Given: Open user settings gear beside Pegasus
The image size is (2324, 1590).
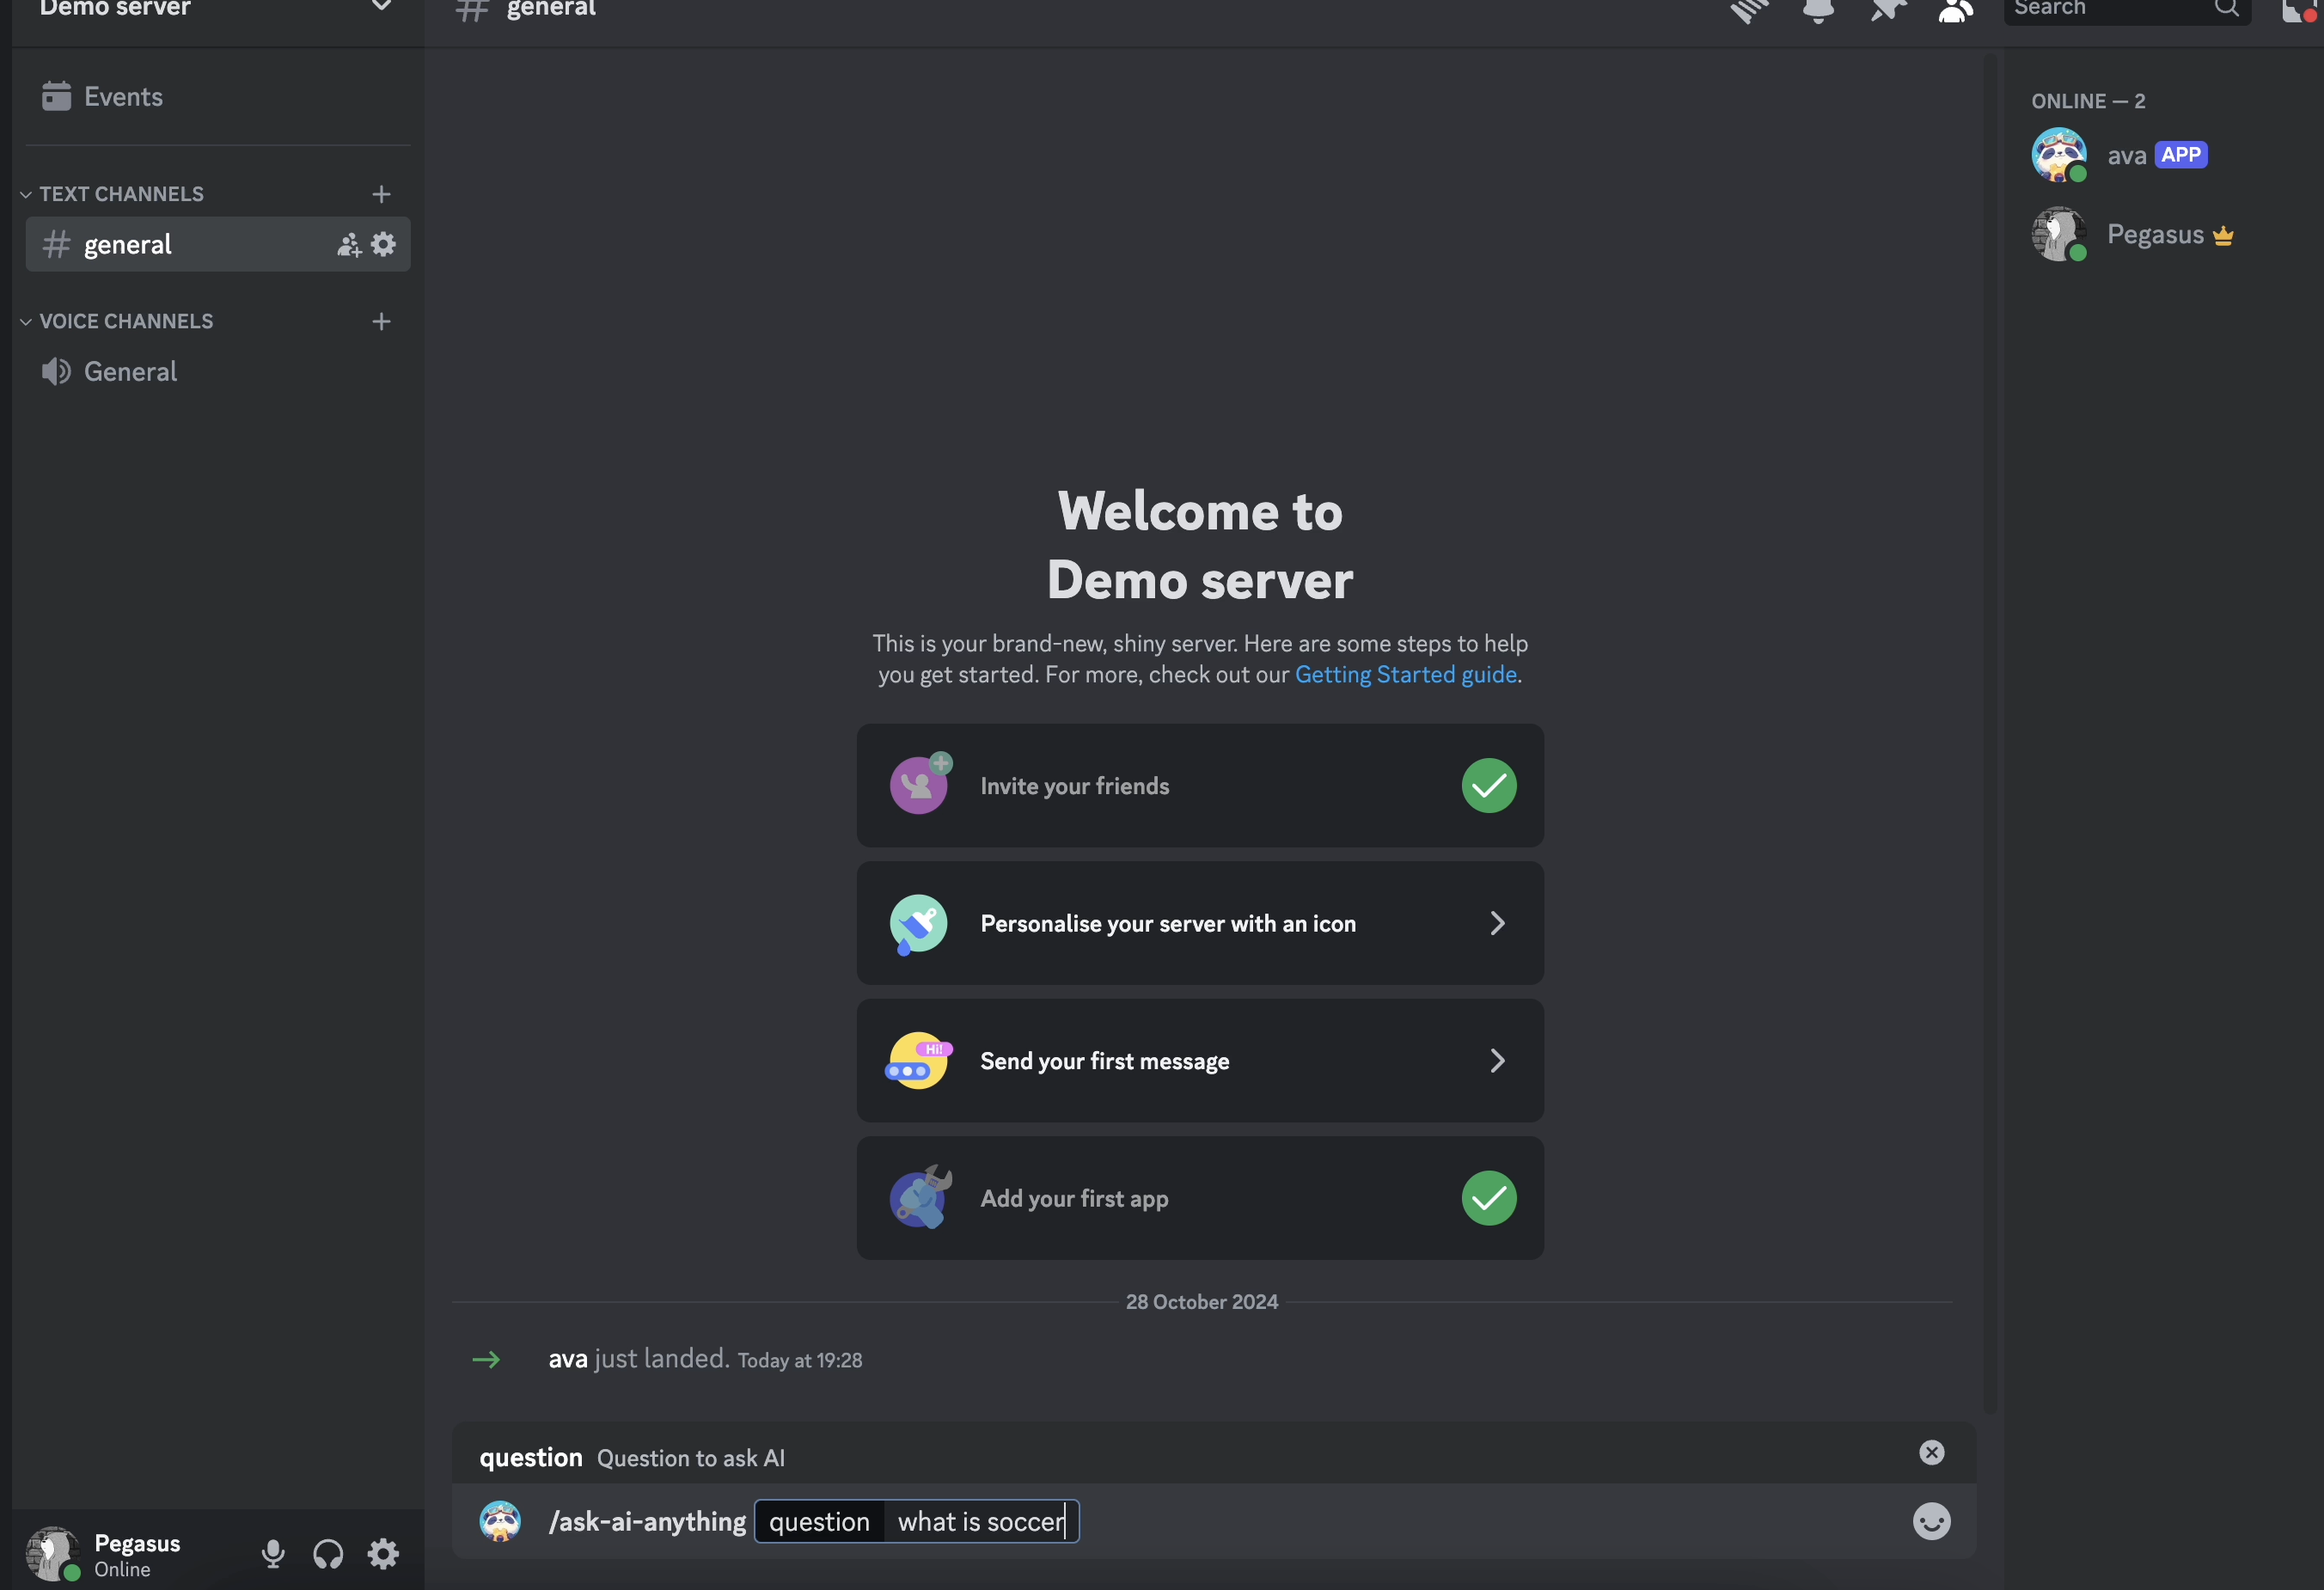Looking at the screenshot, I should tap(383, 1553).
